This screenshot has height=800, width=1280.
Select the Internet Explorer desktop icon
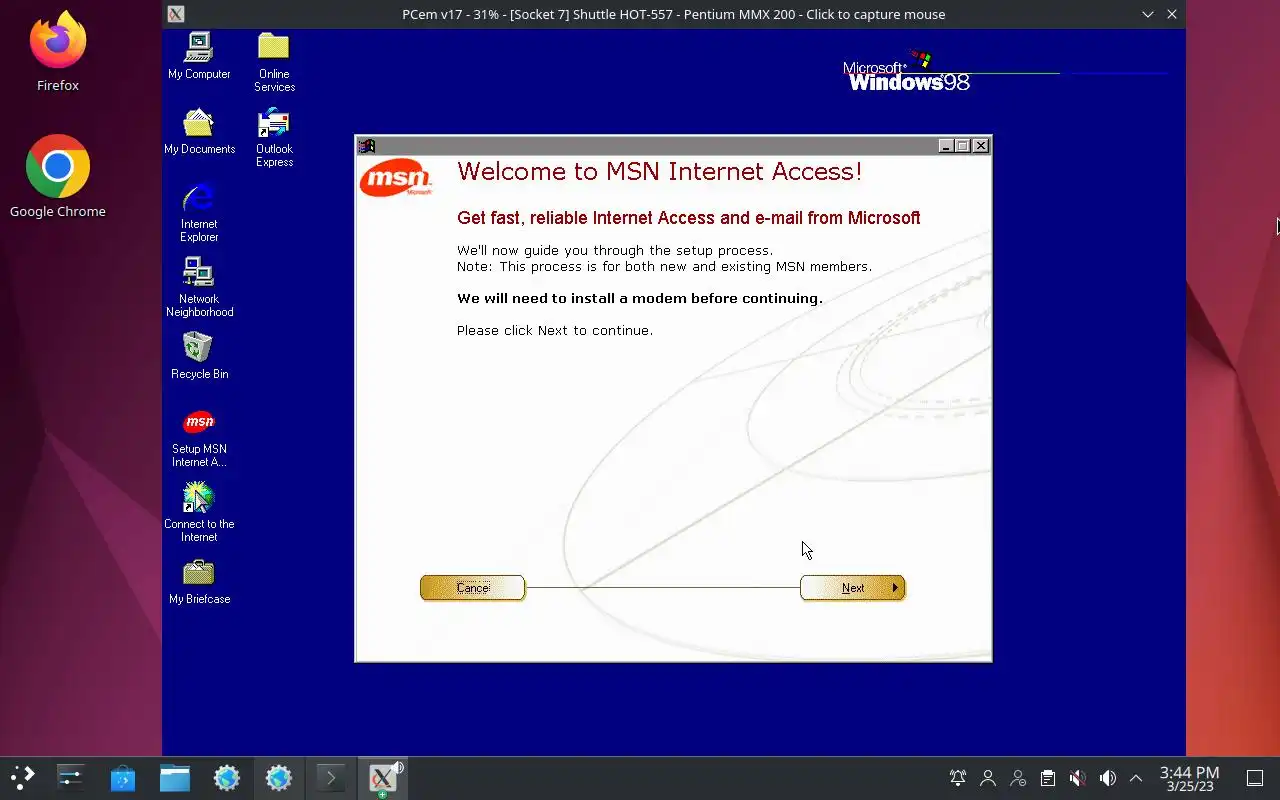click(199, 212)
